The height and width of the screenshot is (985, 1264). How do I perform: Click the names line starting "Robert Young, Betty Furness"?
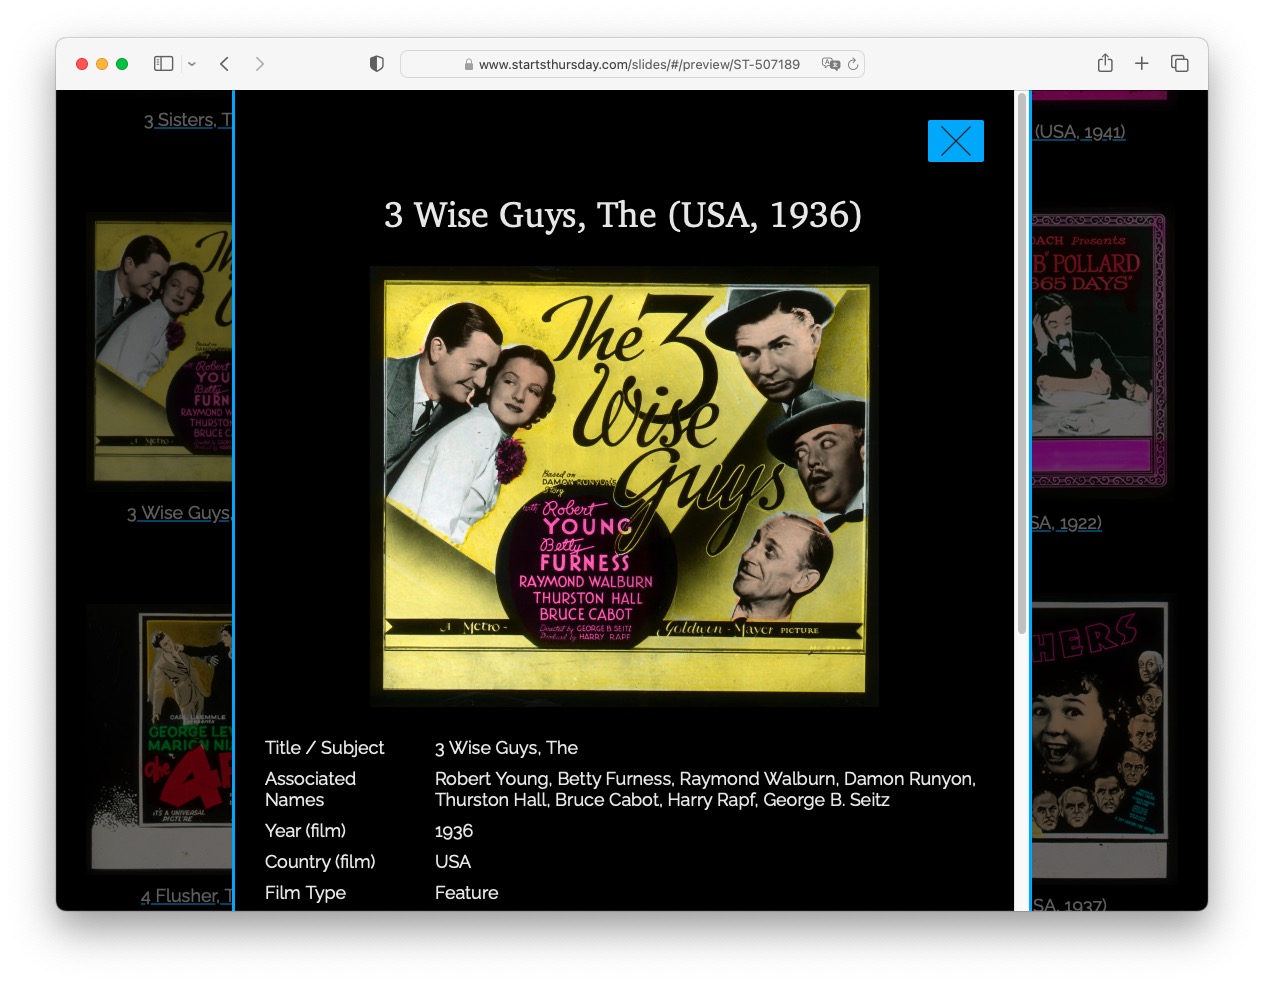coord(705,779)
